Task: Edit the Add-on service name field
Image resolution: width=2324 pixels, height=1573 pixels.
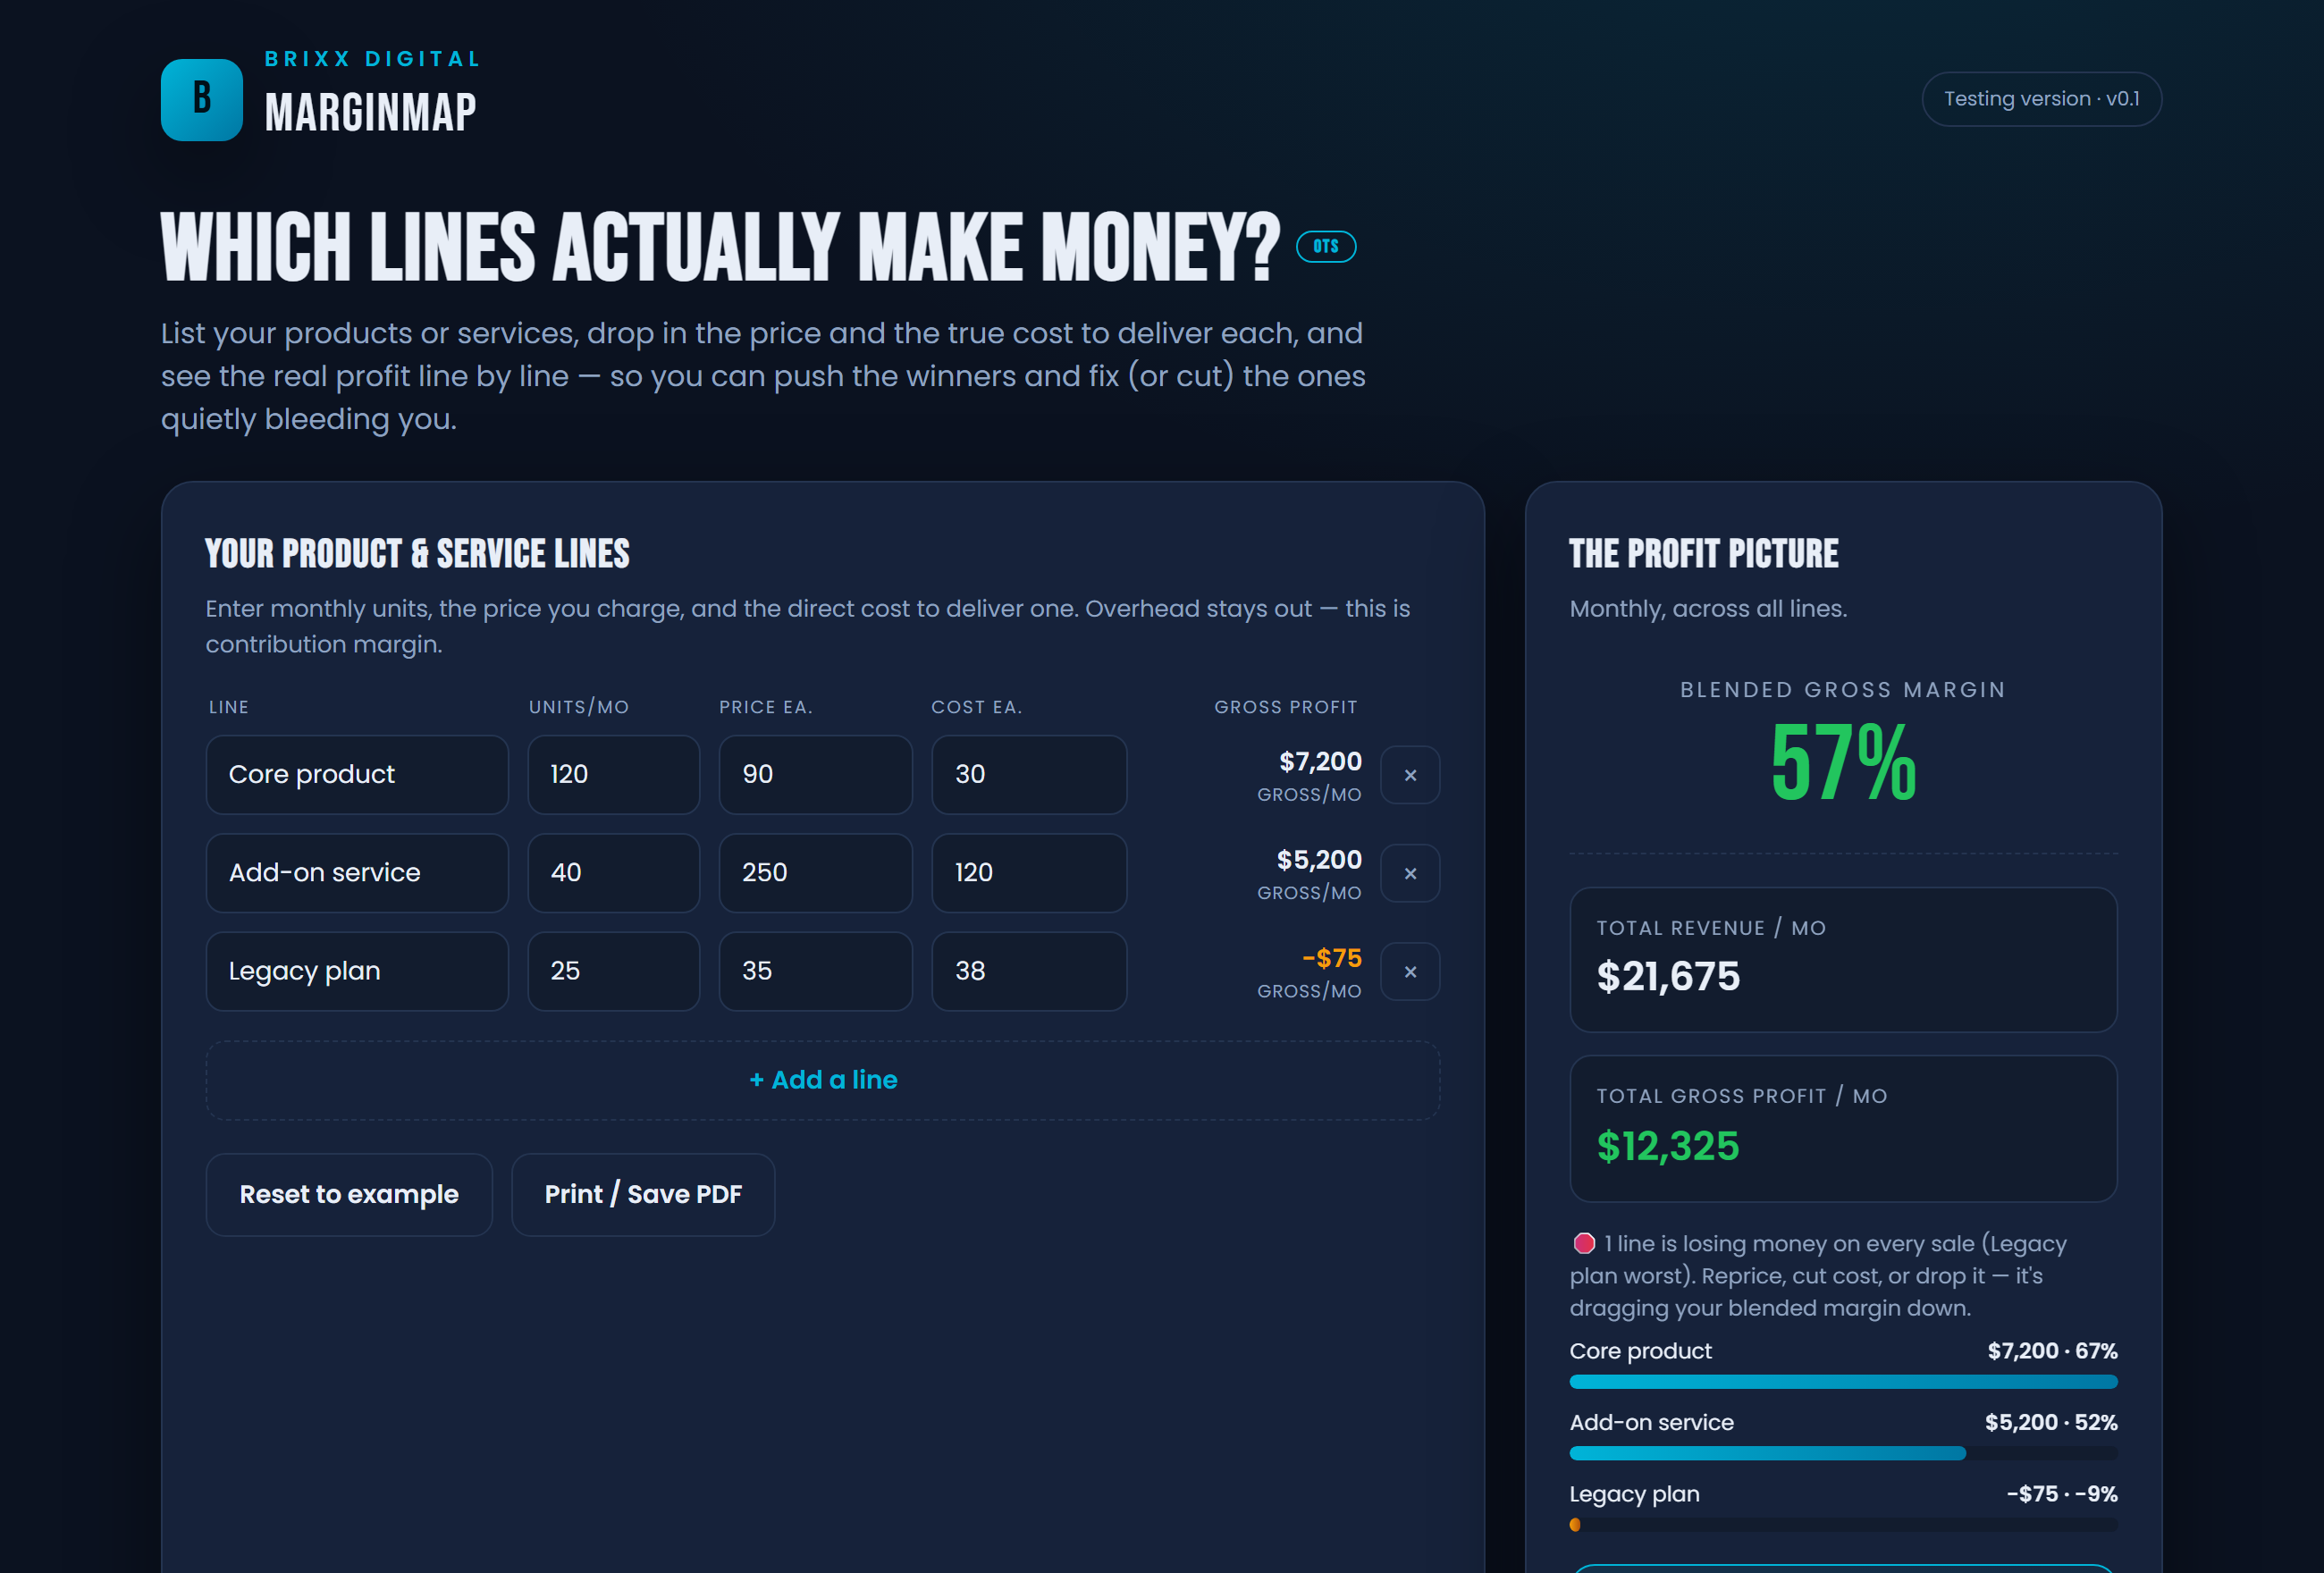Action: pos(357,873)
